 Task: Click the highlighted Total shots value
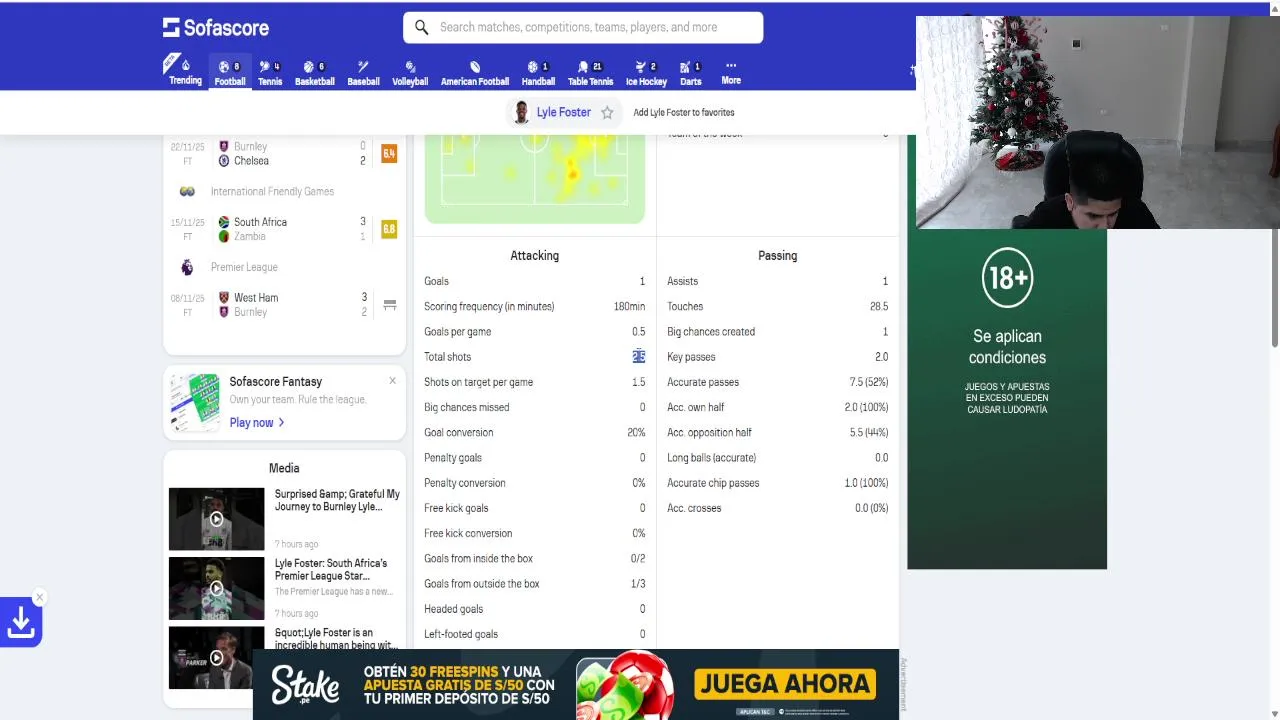pyautogui.click(x=639, y=357)
